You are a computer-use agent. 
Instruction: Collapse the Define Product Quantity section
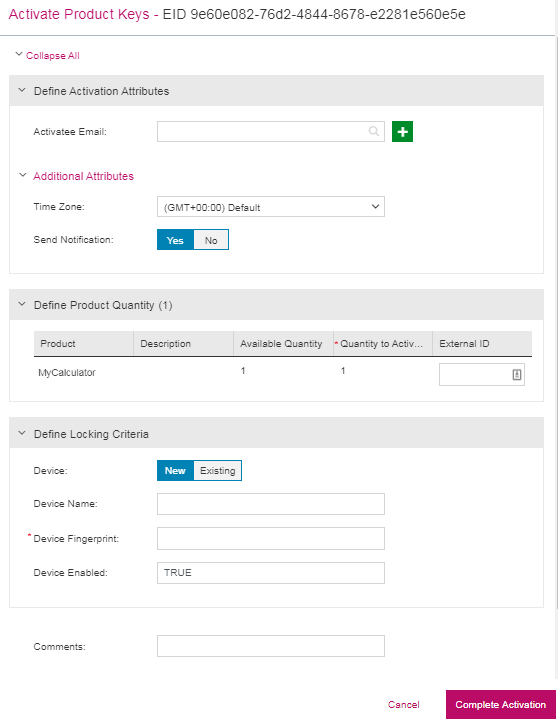22,304
